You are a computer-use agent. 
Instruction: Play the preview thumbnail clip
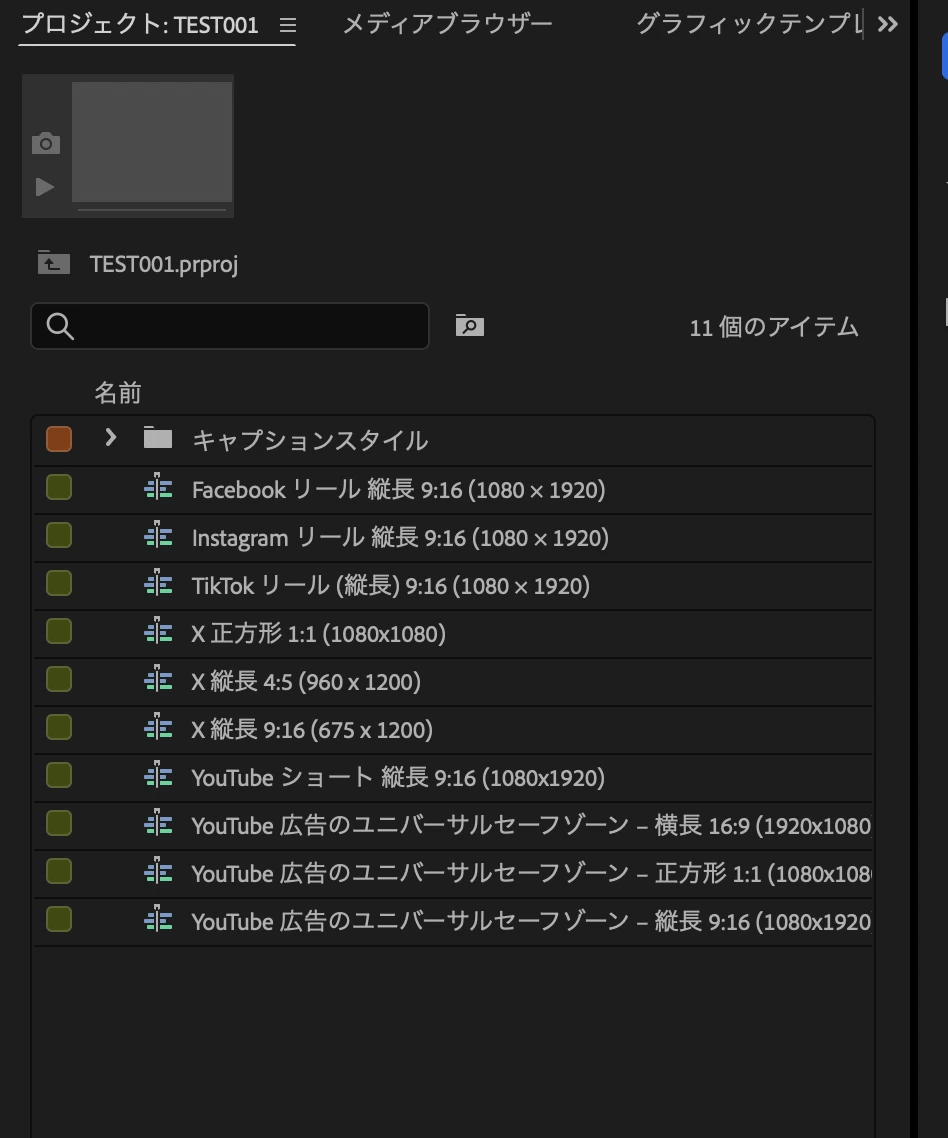(45, 187)
